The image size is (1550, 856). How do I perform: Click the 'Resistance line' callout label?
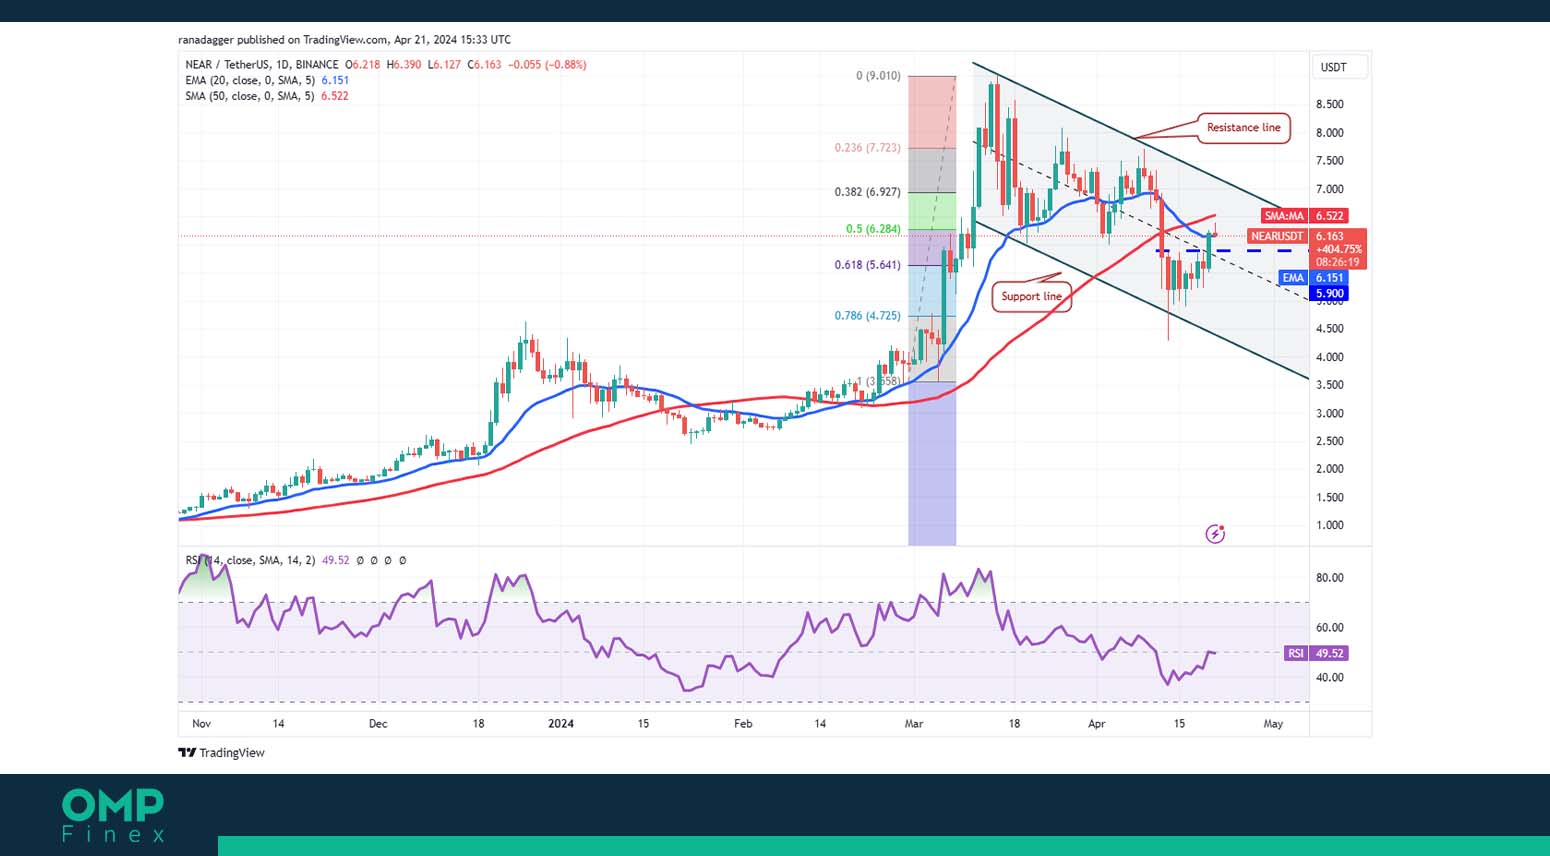[x=1243, y=128]
